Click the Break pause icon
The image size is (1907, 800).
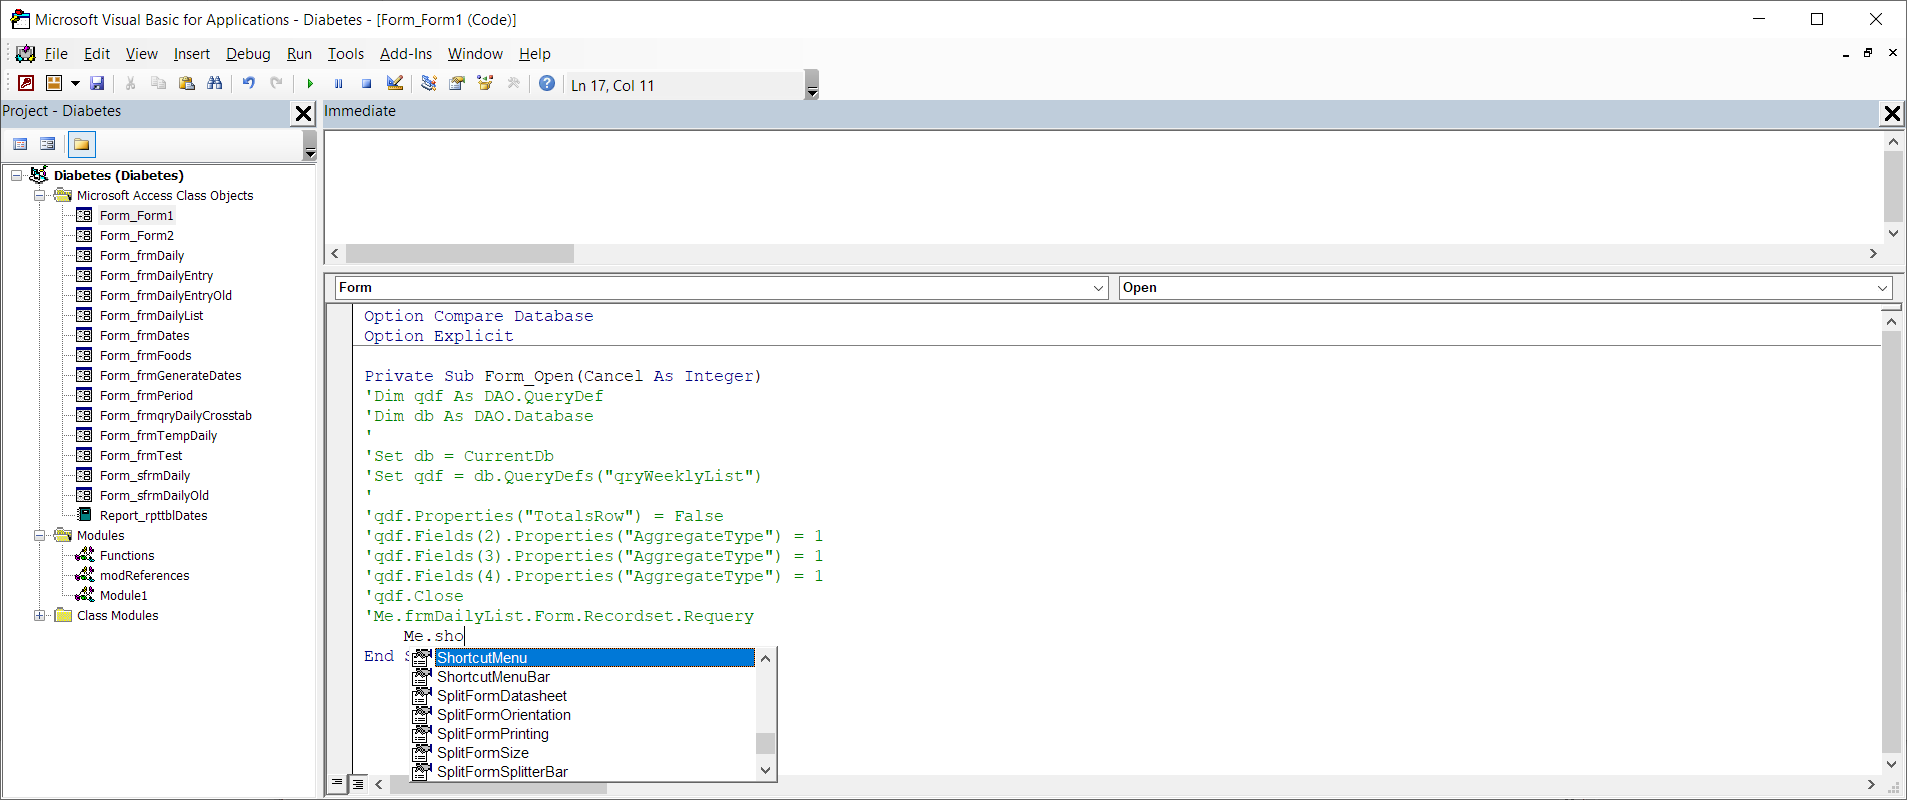point(338,84)
